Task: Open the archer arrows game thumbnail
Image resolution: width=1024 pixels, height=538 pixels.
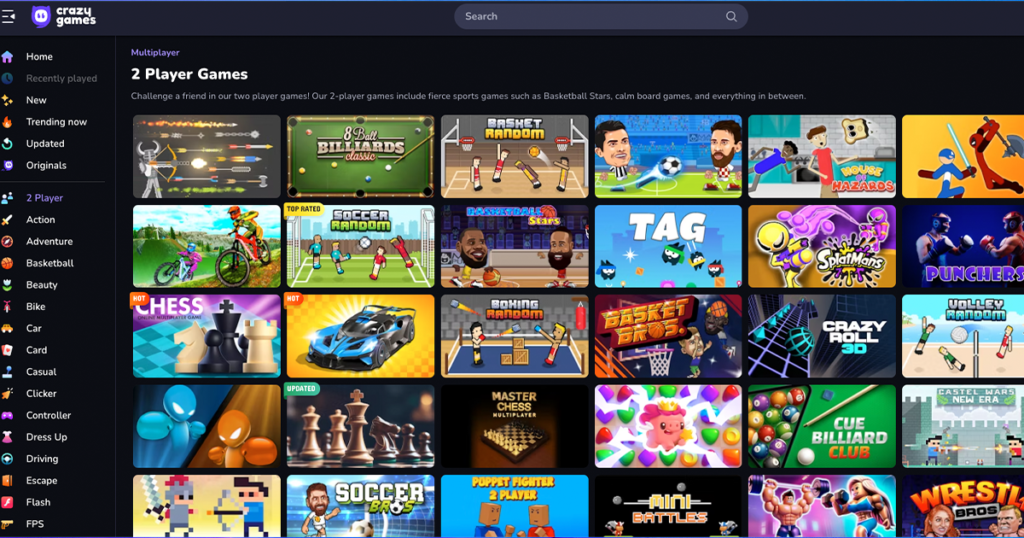Action: 207,157
